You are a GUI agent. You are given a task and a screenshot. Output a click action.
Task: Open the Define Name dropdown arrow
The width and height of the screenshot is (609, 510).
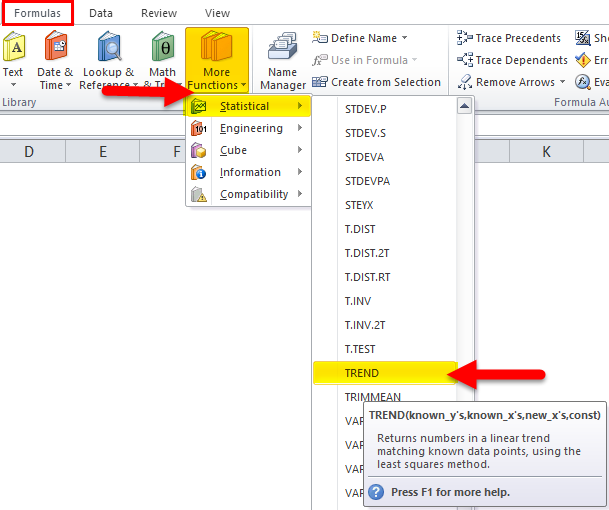[404, 38]
